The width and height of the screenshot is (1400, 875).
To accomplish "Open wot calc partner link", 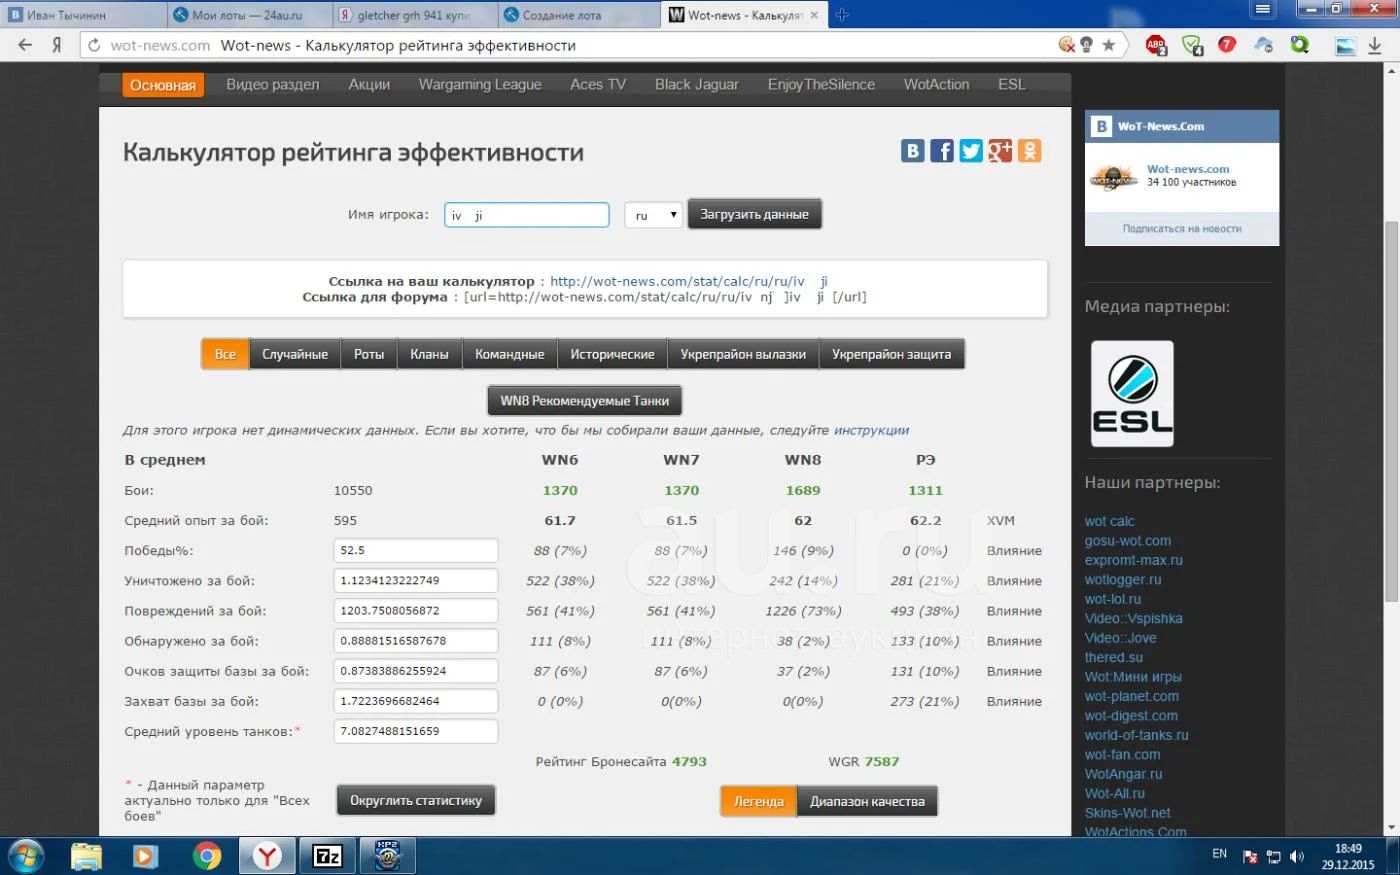I will pyautogui.click(x=1109, y=521).
